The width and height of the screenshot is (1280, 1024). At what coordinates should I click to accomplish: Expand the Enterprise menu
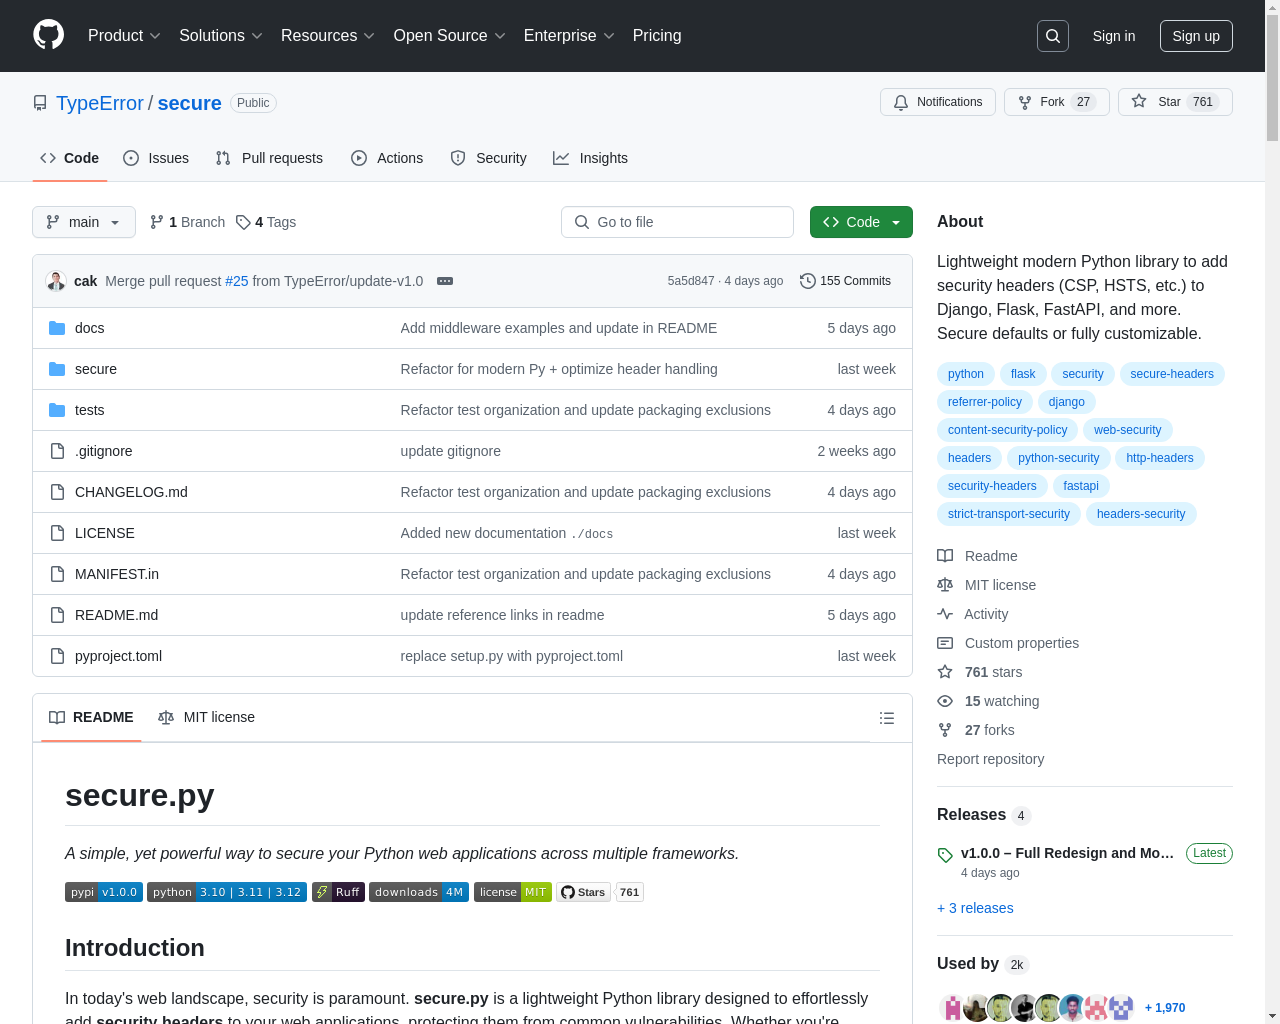click(x=569, y=36)
